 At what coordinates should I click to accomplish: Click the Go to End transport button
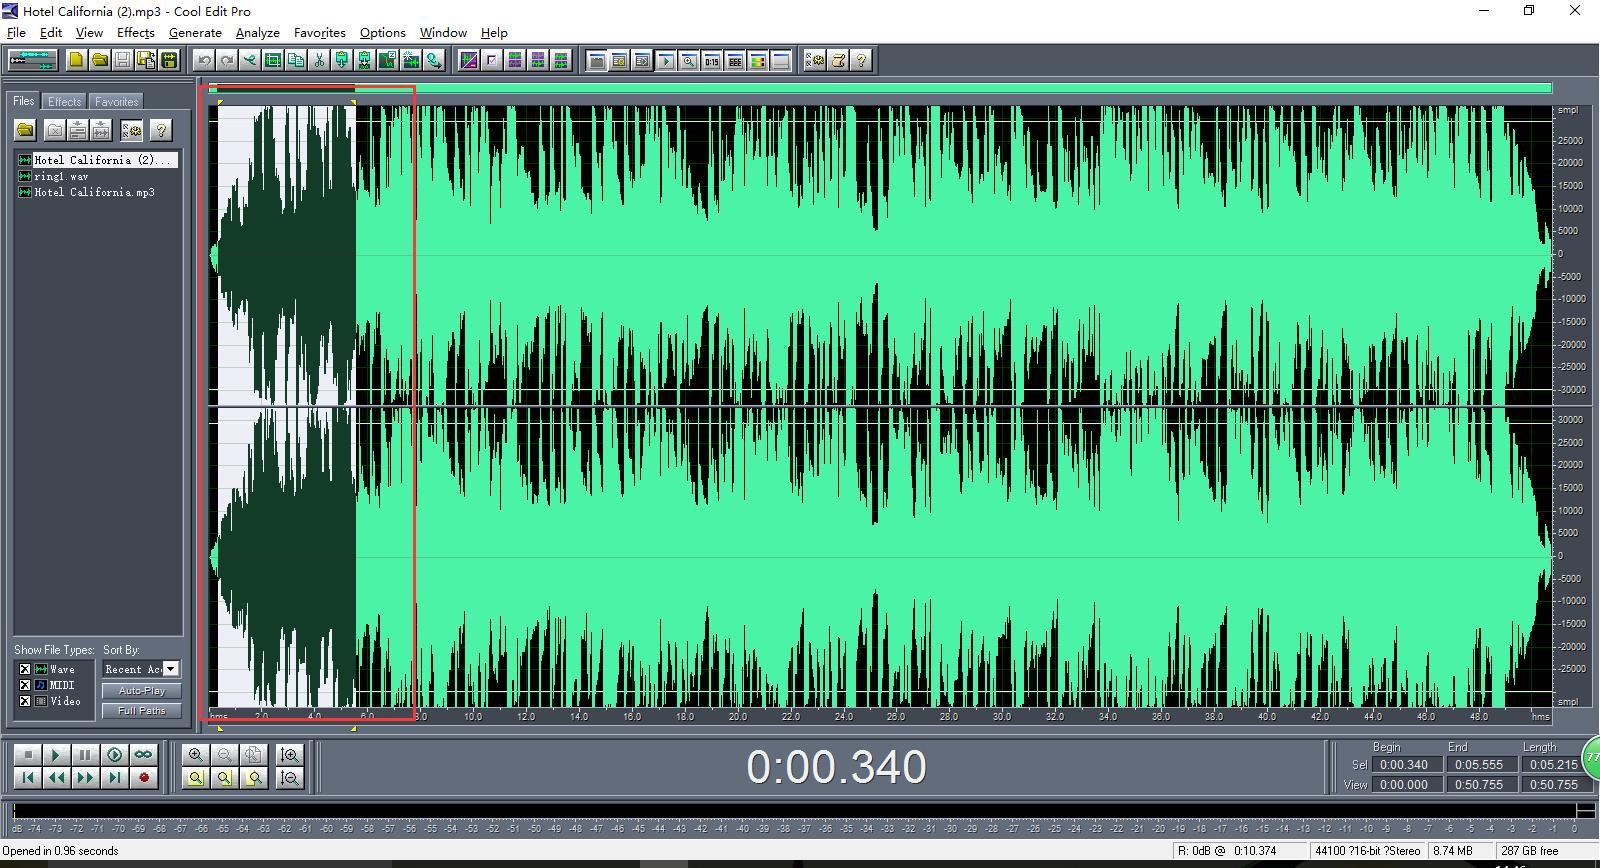[115, 777]
